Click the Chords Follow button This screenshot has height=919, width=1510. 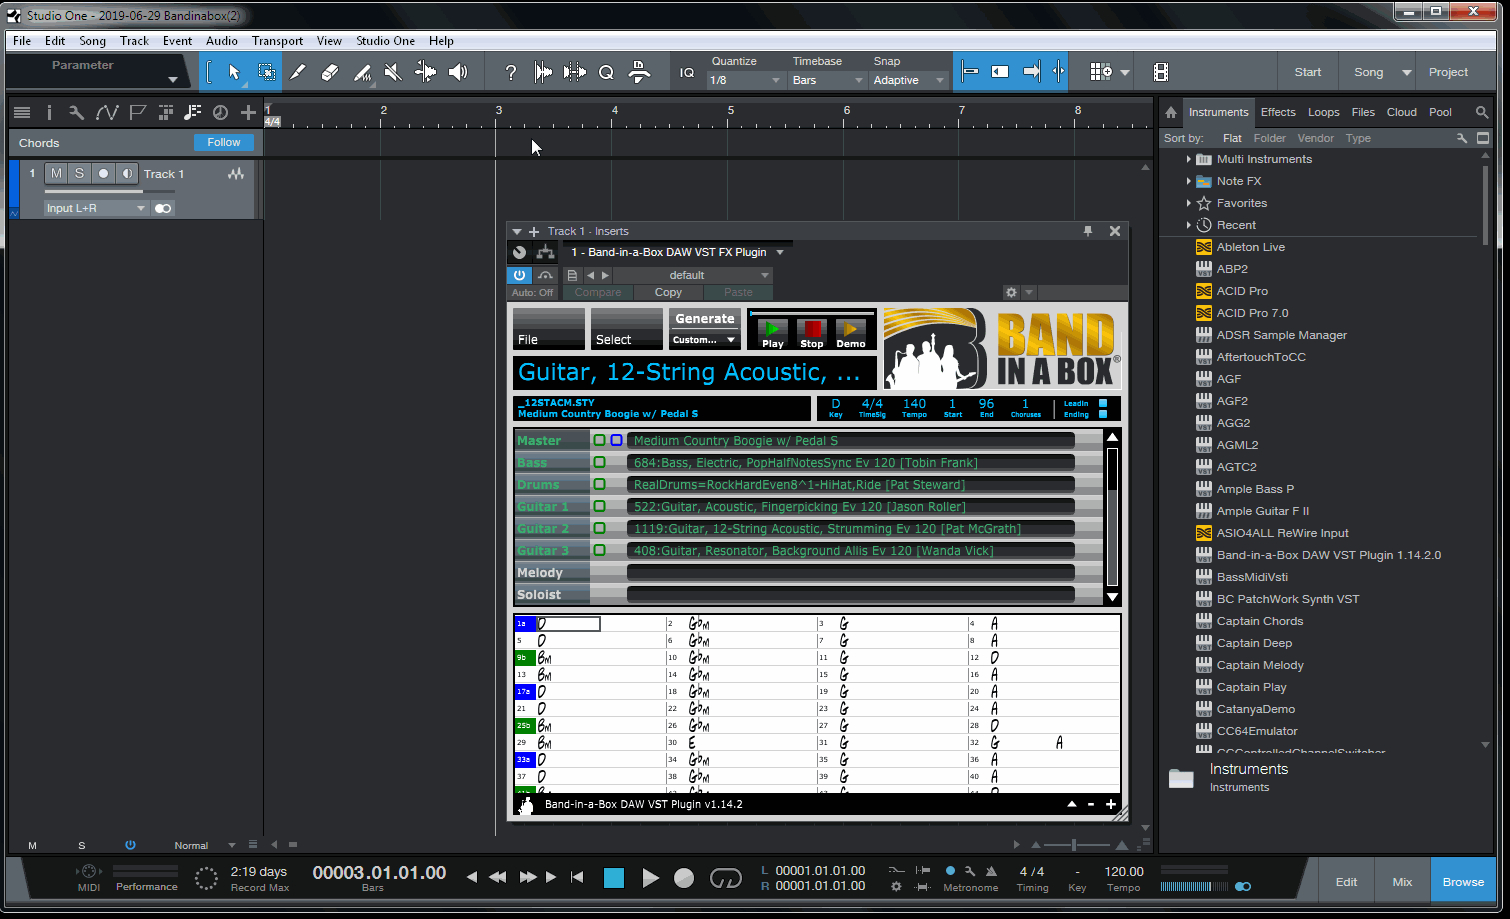coord(224,143)
